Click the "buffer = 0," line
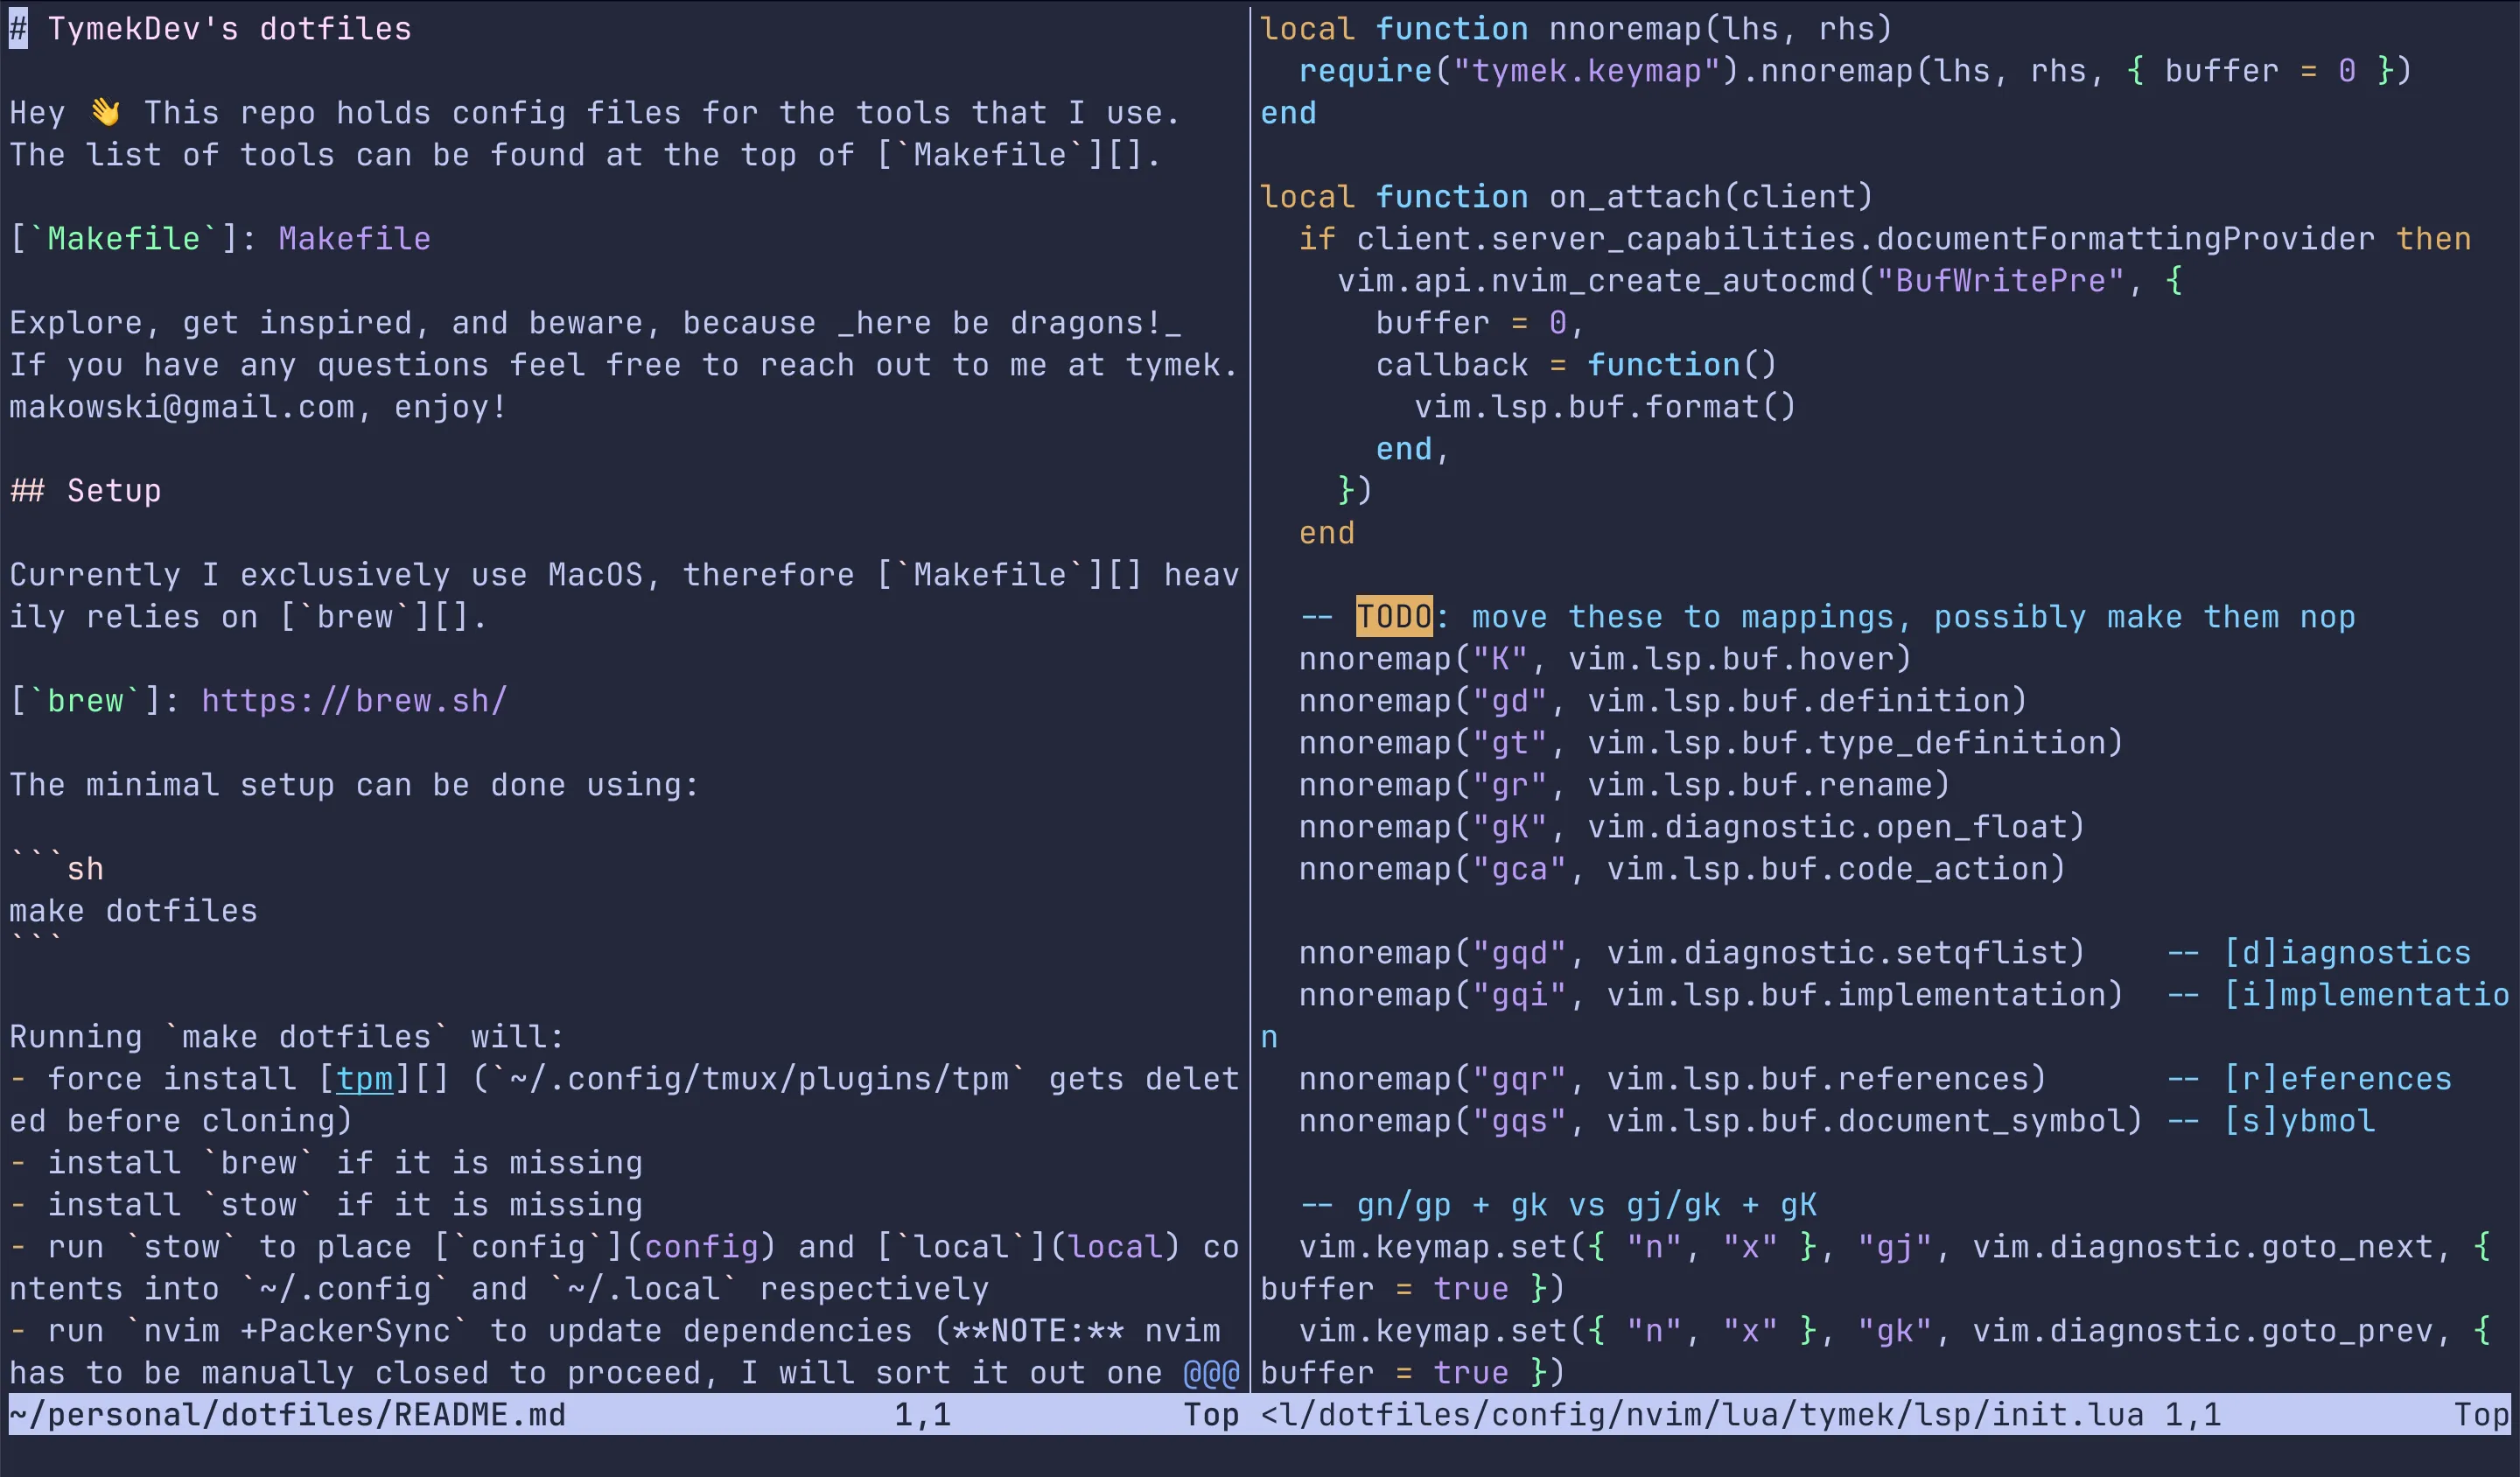 [x=1480, y=322]
